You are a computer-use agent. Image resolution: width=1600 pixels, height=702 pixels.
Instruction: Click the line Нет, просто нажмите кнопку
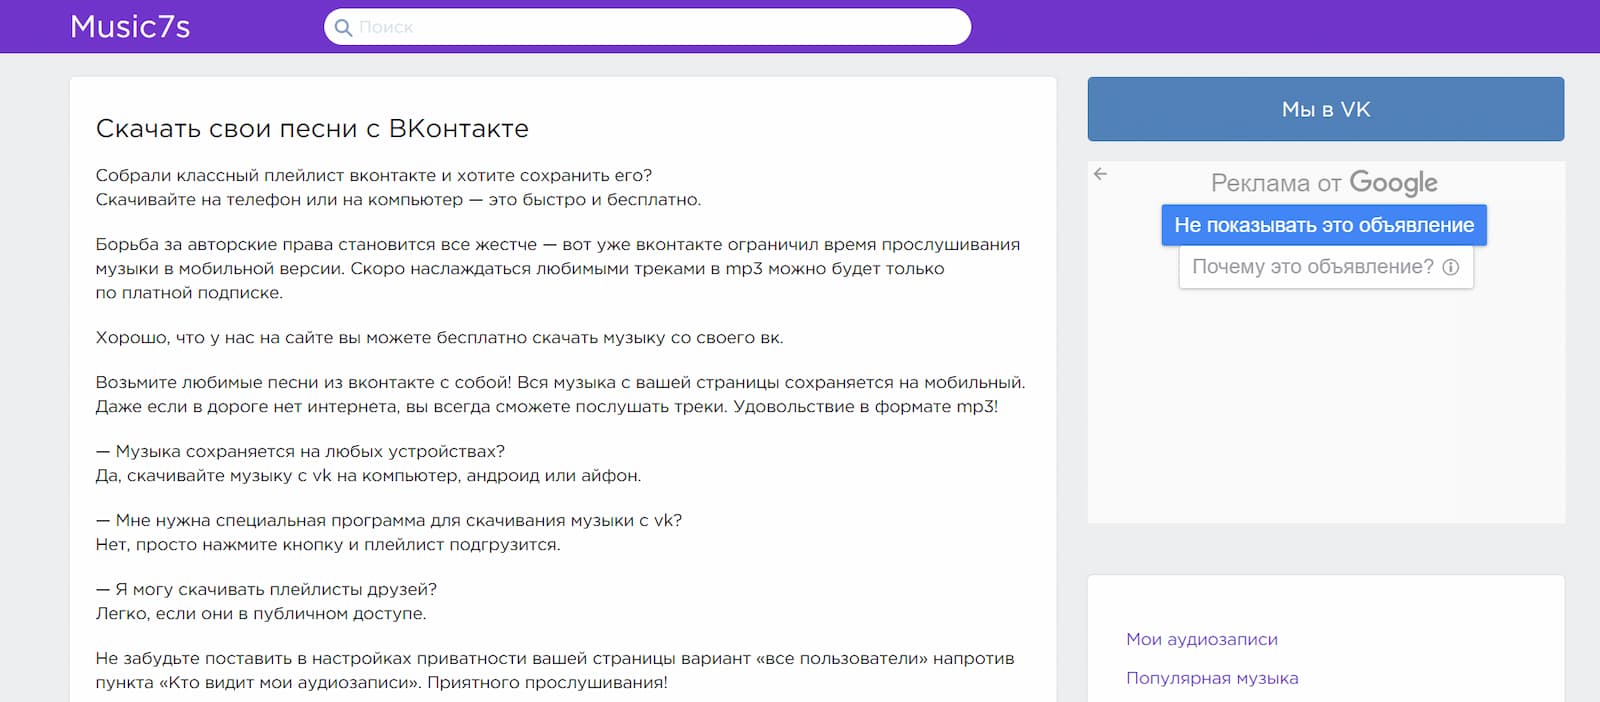pyautogui.click(x=328, y=544)
